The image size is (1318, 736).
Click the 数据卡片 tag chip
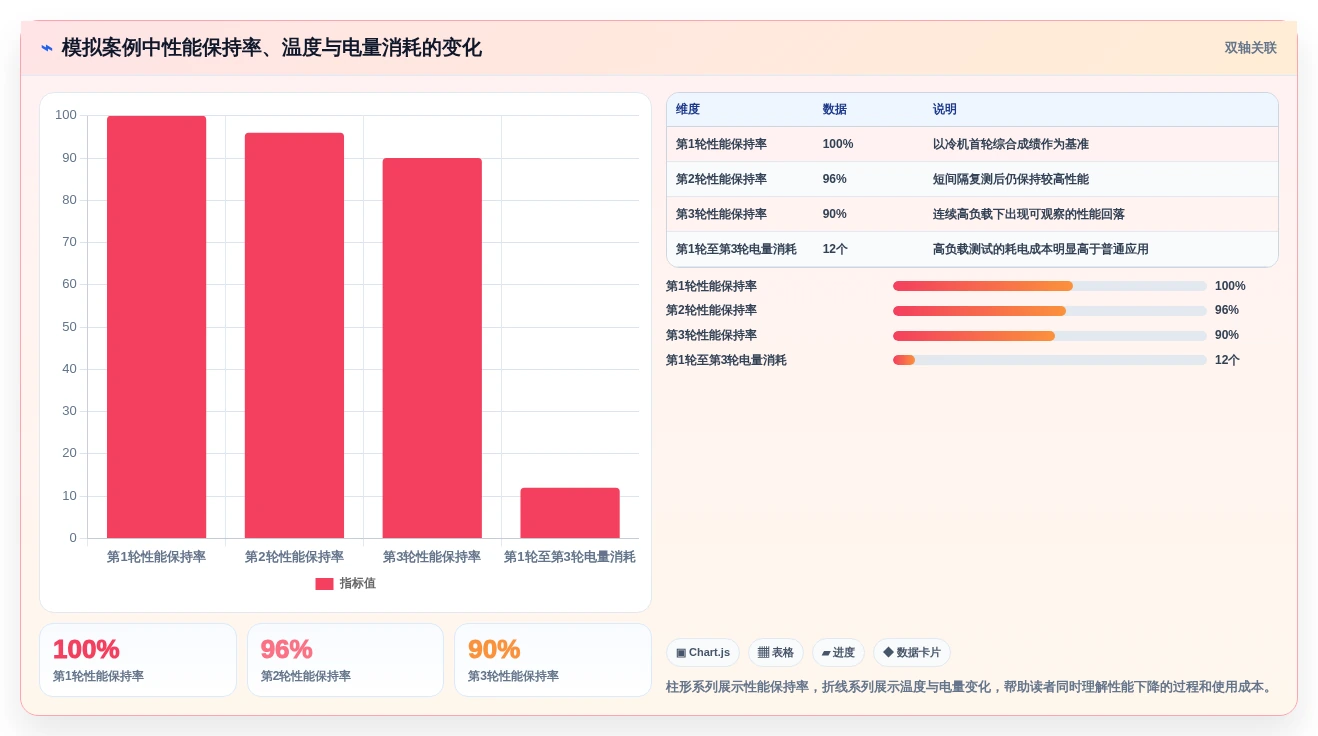[x=912, y=653]
